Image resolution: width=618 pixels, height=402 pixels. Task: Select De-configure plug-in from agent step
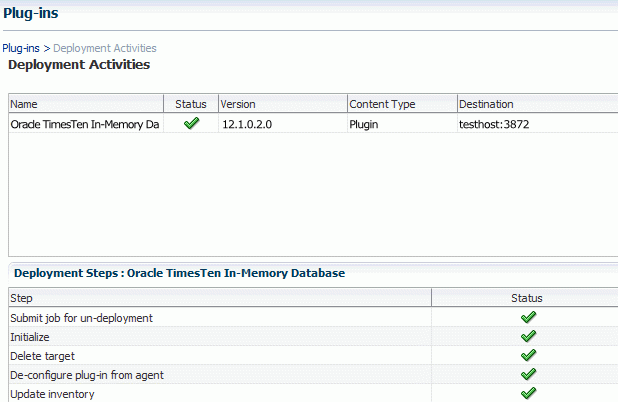(87, 375)
